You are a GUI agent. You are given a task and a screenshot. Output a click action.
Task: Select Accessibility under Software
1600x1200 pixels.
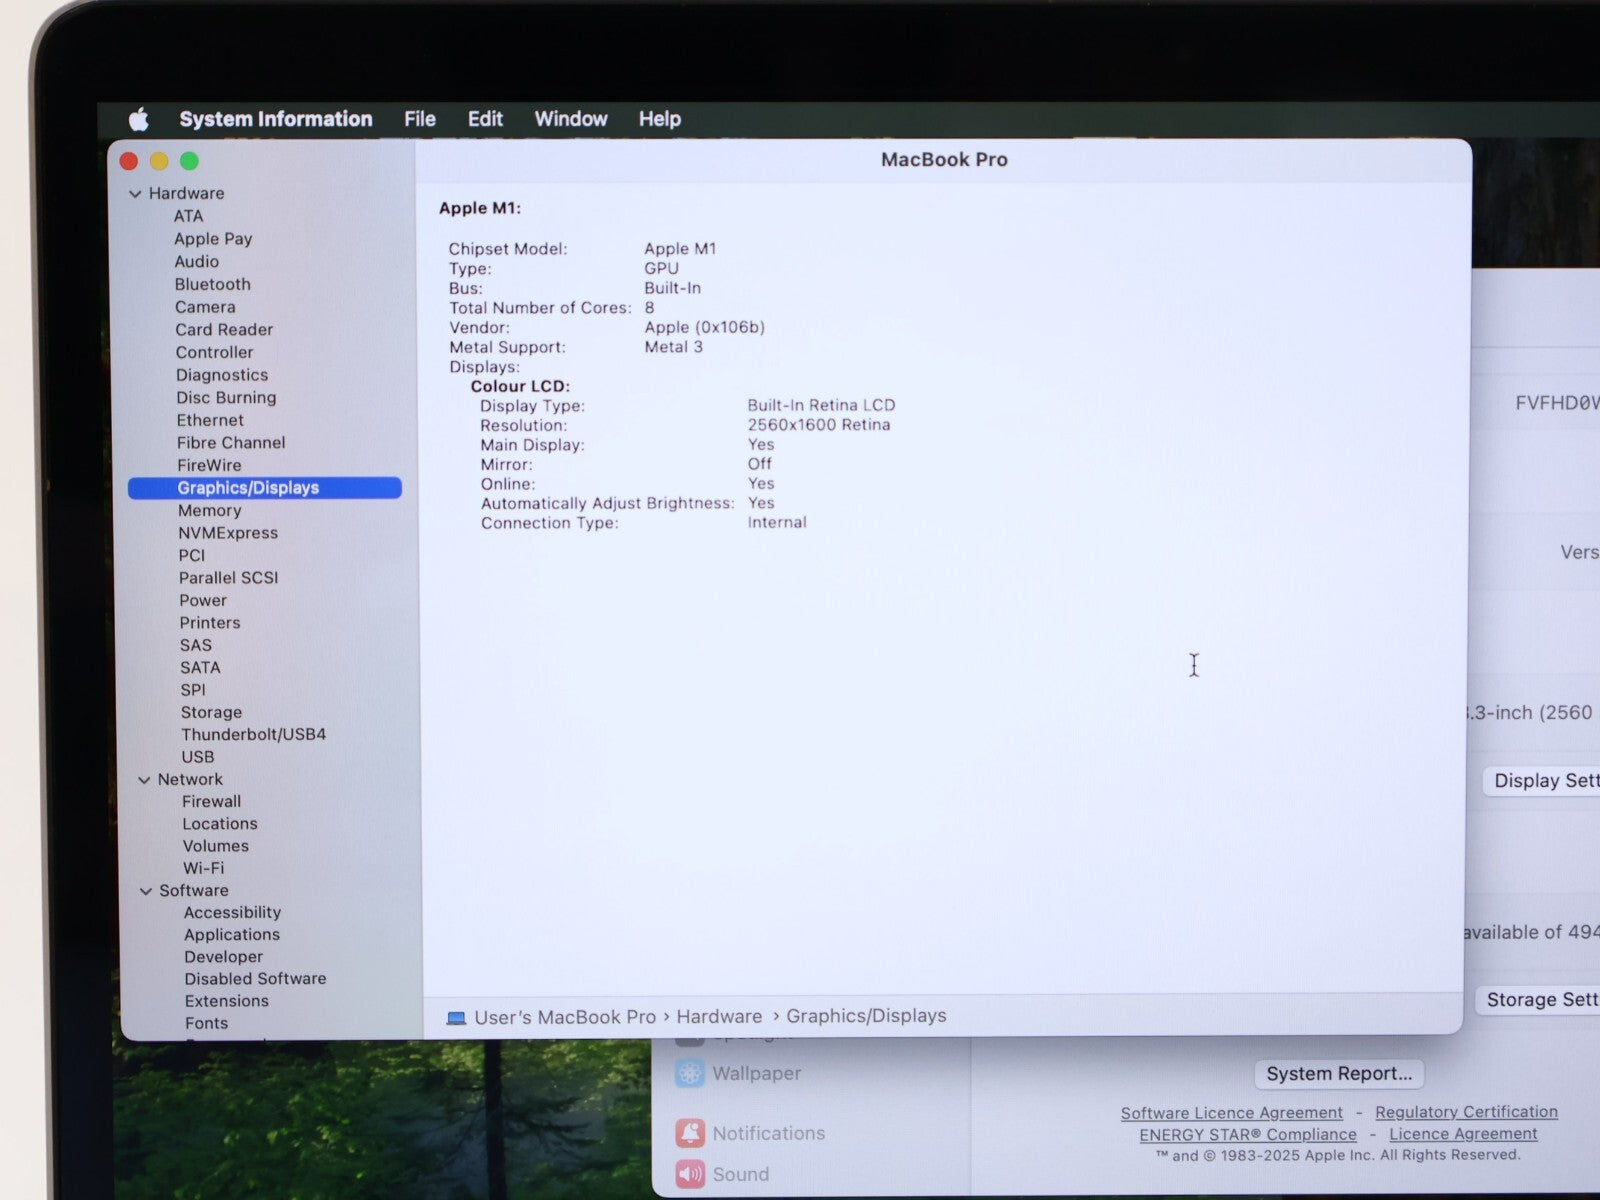tap(232, 913)
